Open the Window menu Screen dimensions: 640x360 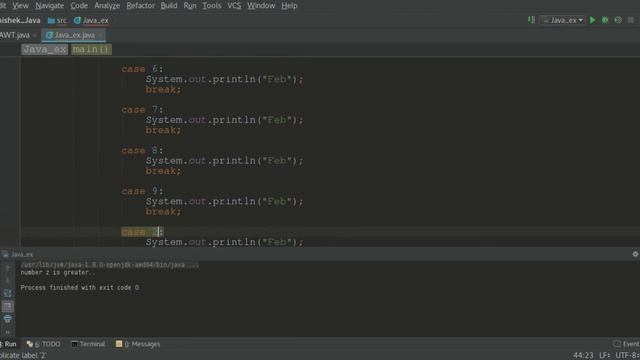click(x=261, y=6)
